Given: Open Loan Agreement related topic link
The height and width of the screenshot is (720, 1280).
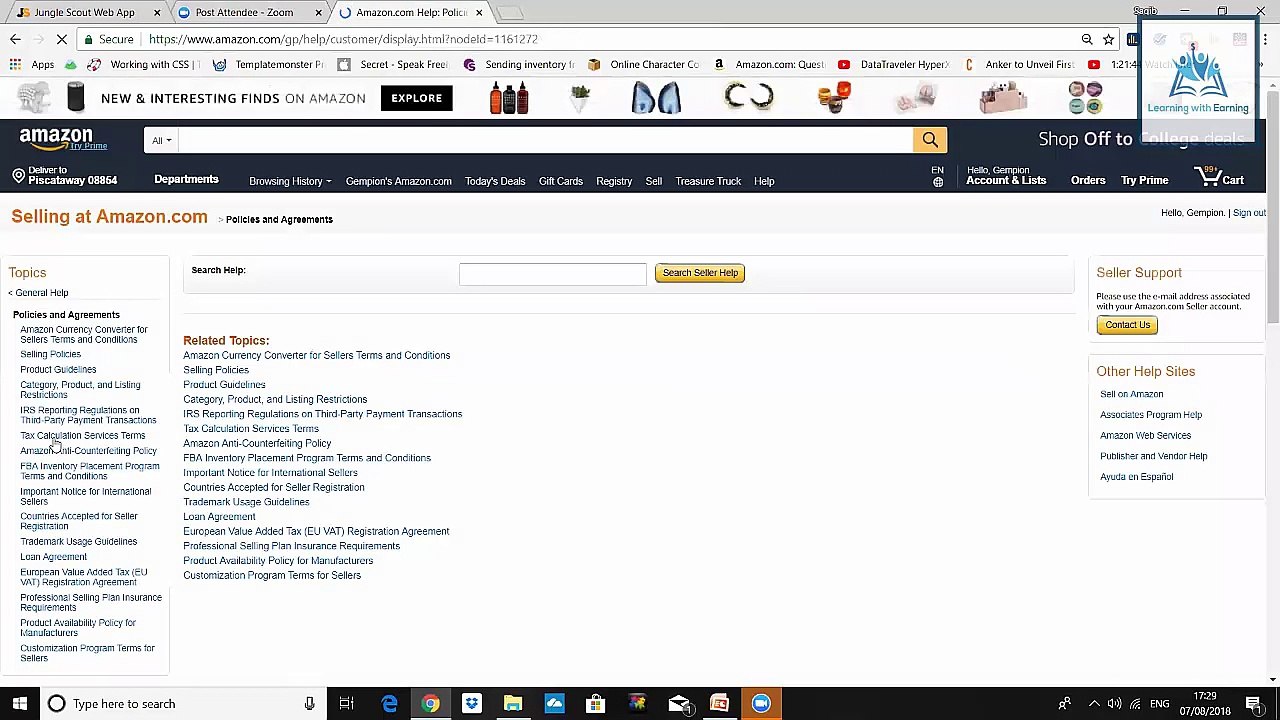Looking at the screenshot, I should pos(219,517).
